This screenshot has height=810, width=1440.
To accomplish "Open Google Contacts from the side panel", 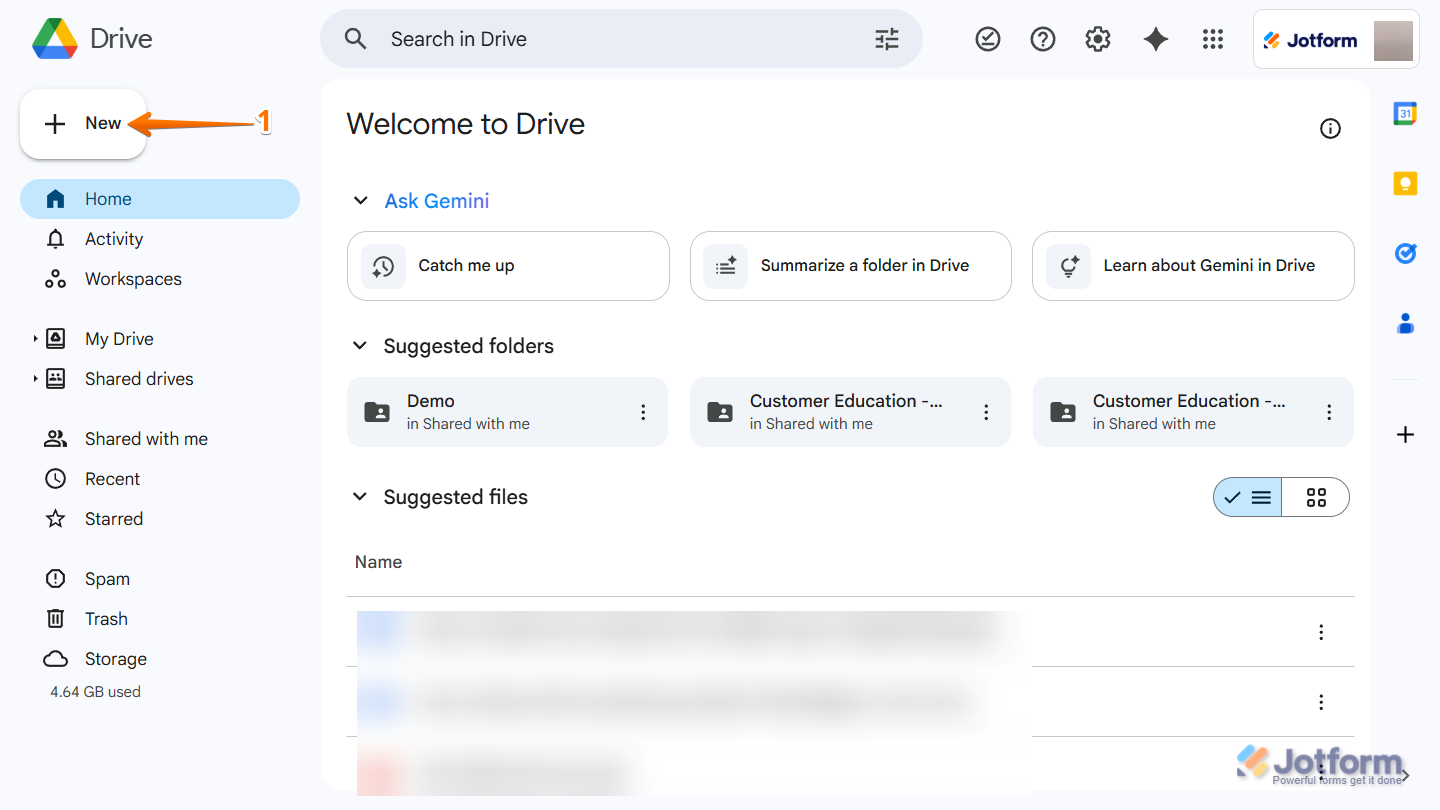I will pos(1405,323).
